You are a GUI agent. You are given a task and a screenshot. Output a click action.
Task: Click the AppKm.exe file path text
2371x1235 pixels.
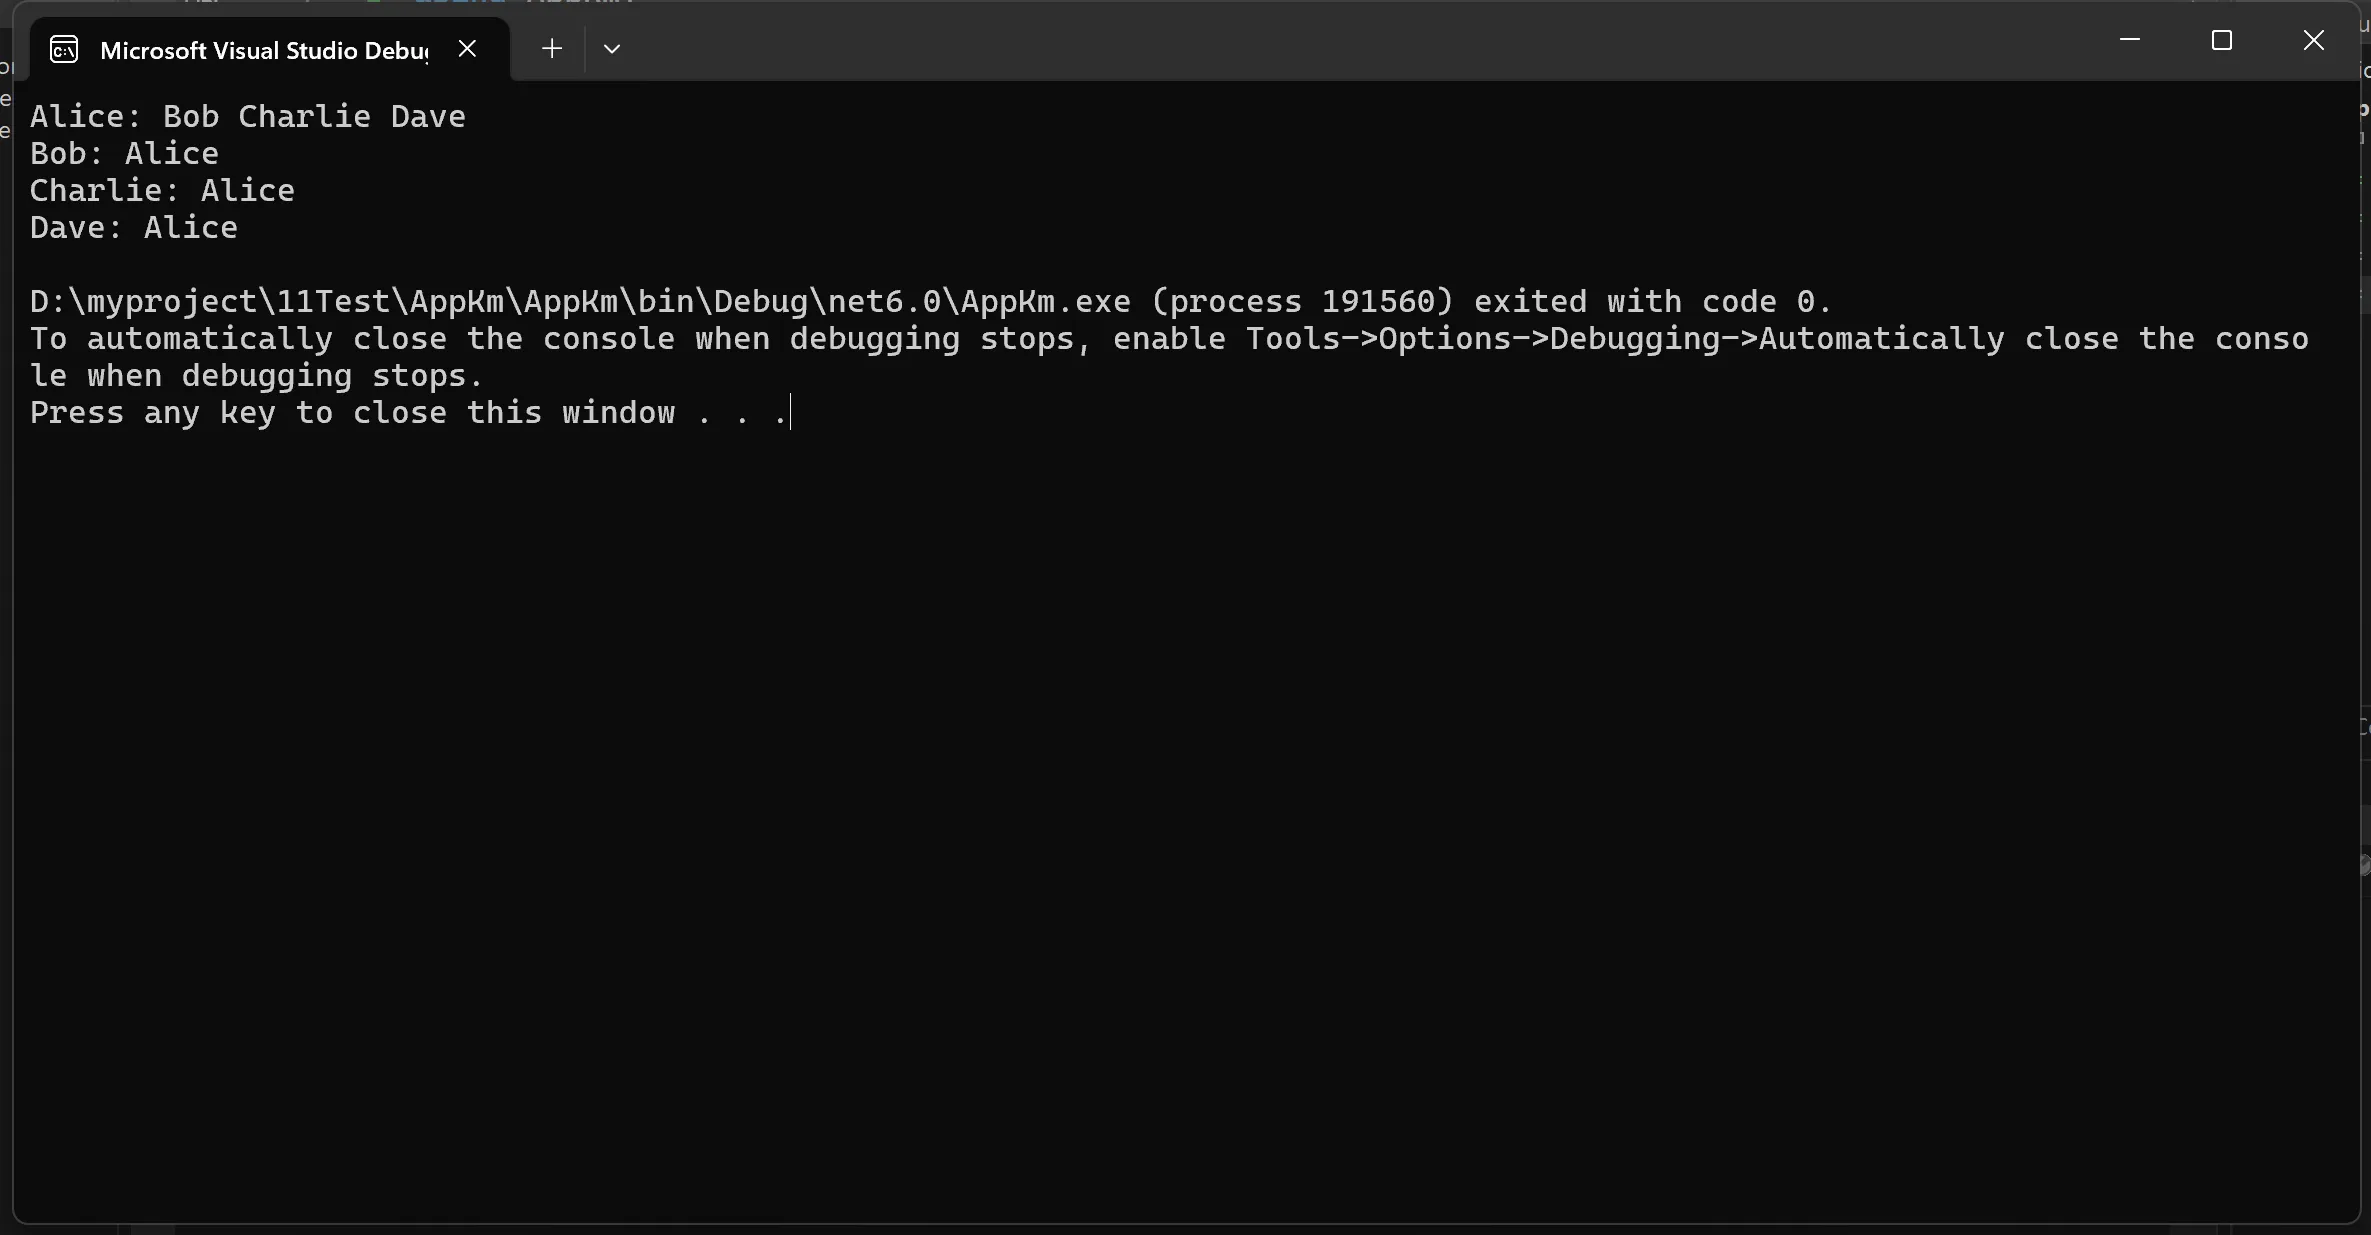tap(580, 301)
